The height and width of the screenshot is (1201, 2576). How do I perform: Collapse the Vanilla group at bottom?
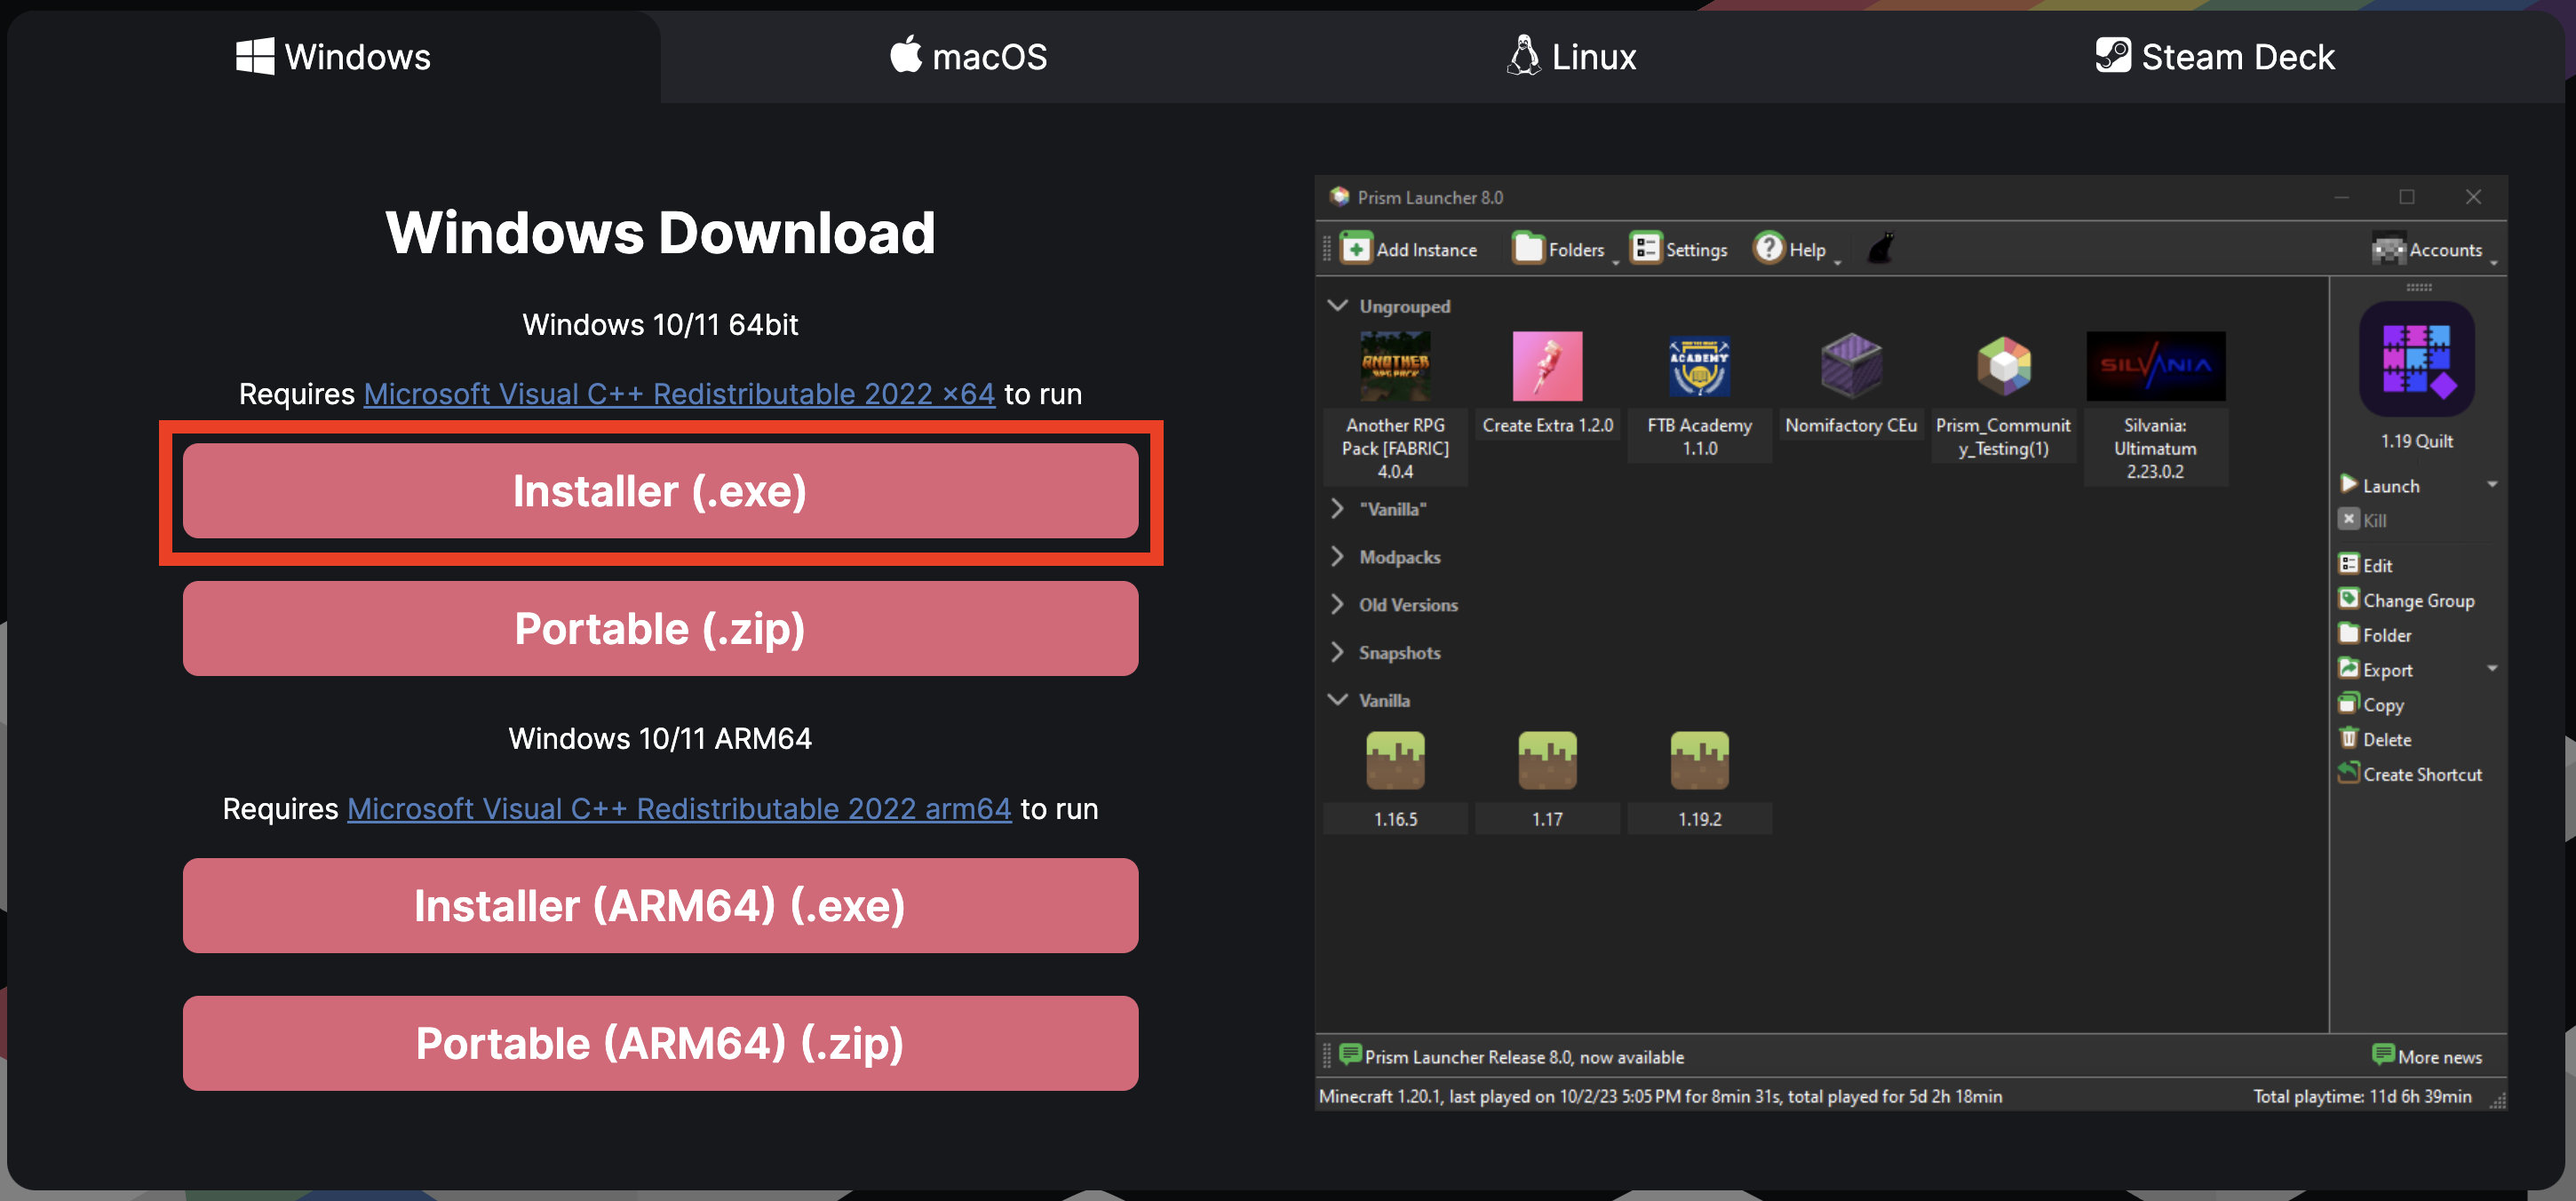pos(1337,700)
